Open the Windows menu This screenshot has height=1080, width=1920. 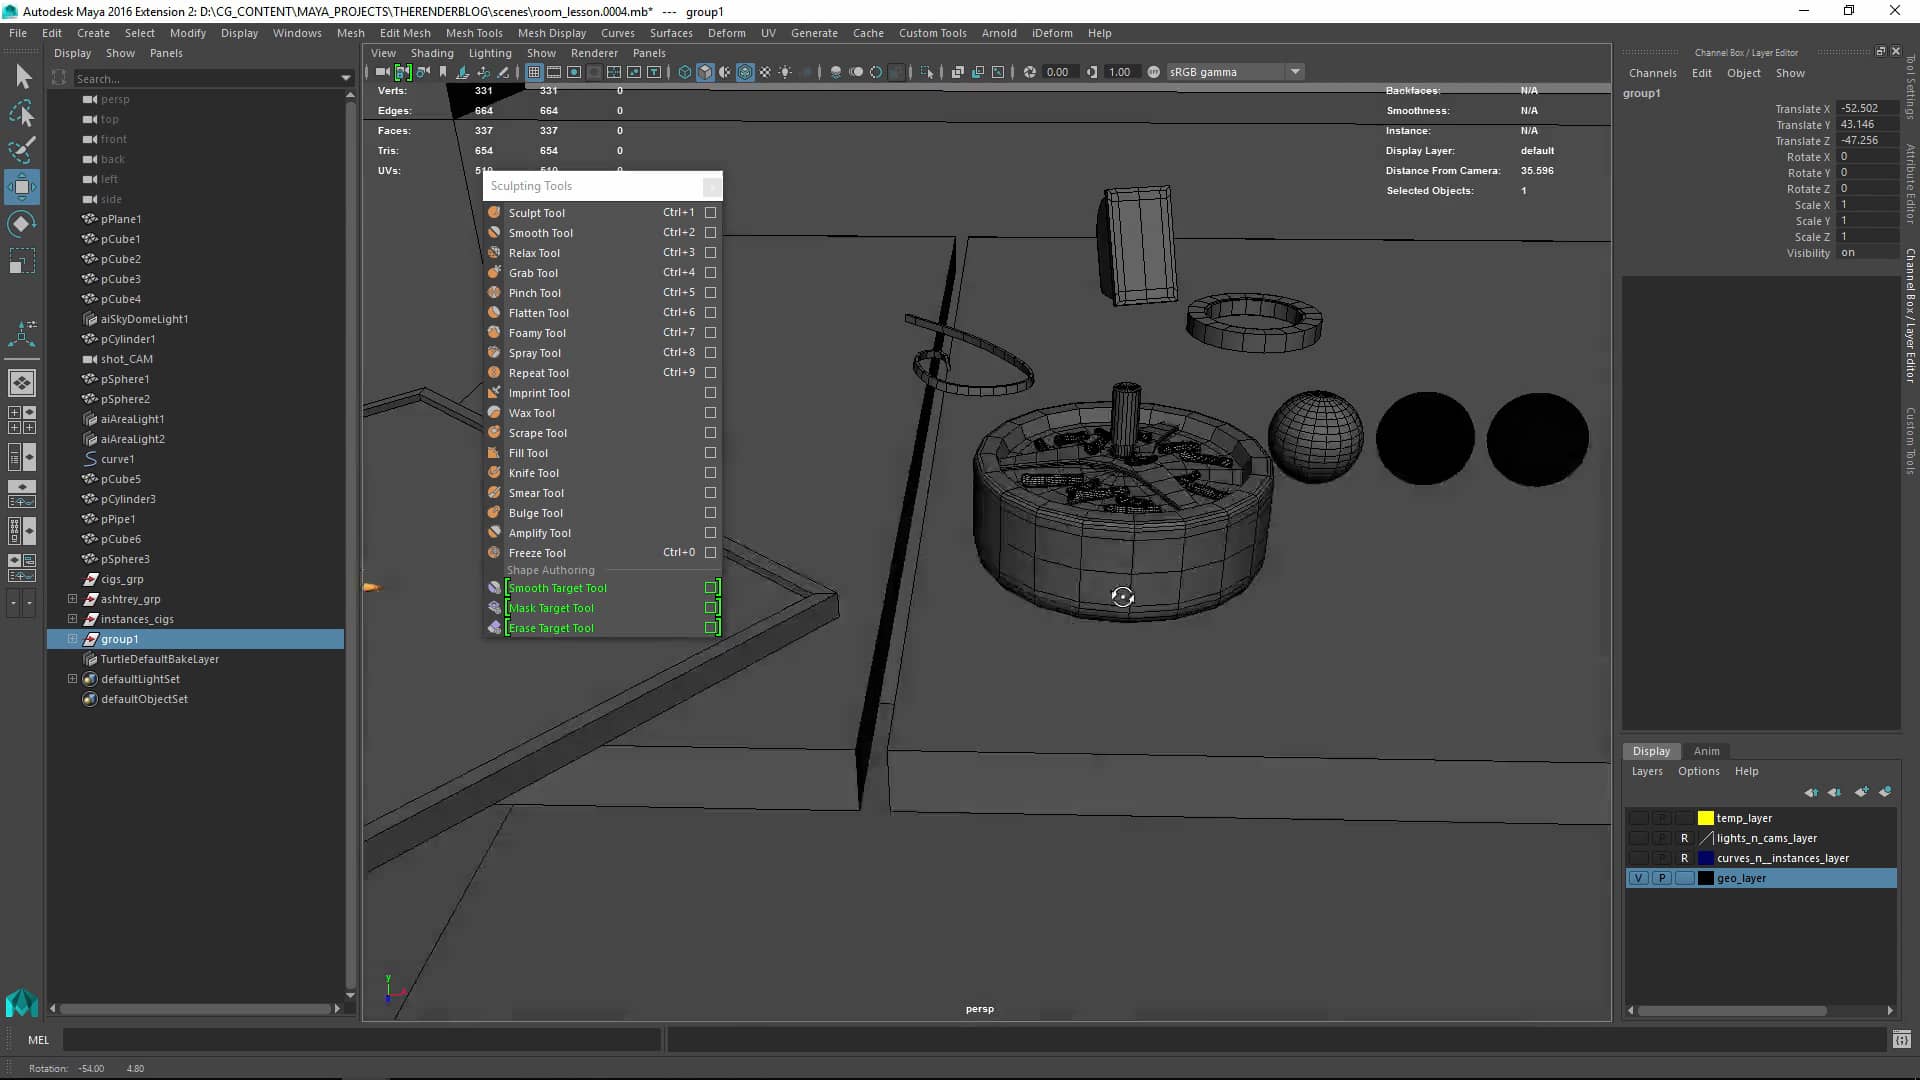tap(296, 32)
